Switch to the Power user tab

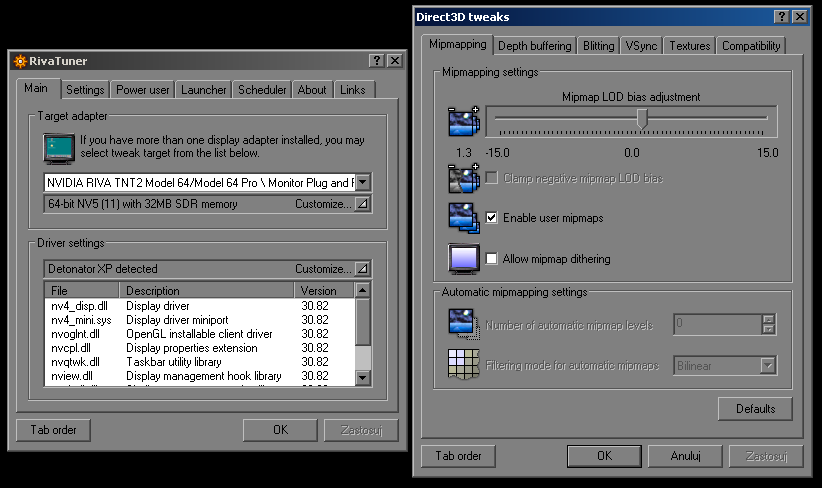point(143,90)
